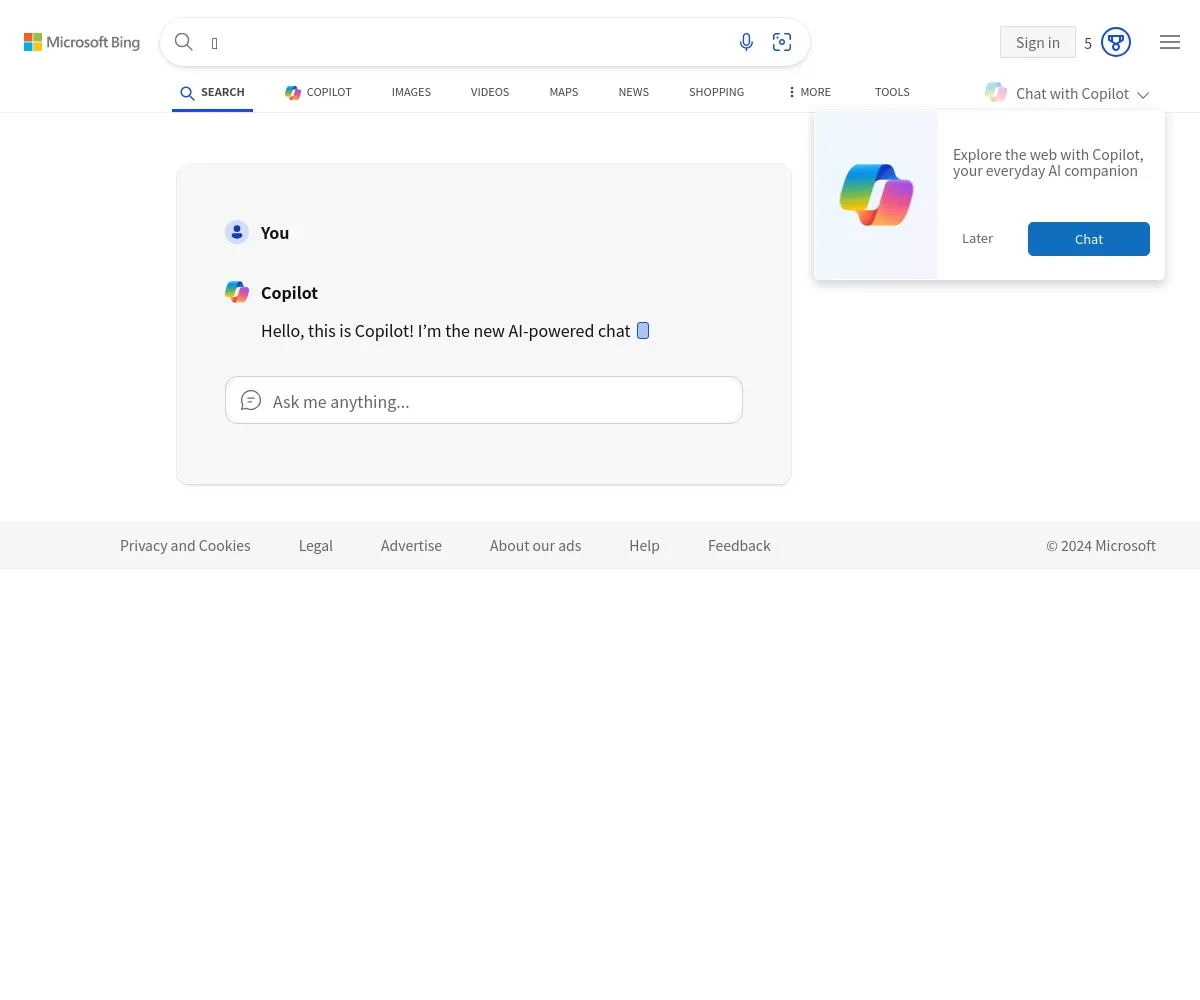1200x1000 pixels.
Task: Click the © 2024 Microsoft text
Action: click(1101, 545)
